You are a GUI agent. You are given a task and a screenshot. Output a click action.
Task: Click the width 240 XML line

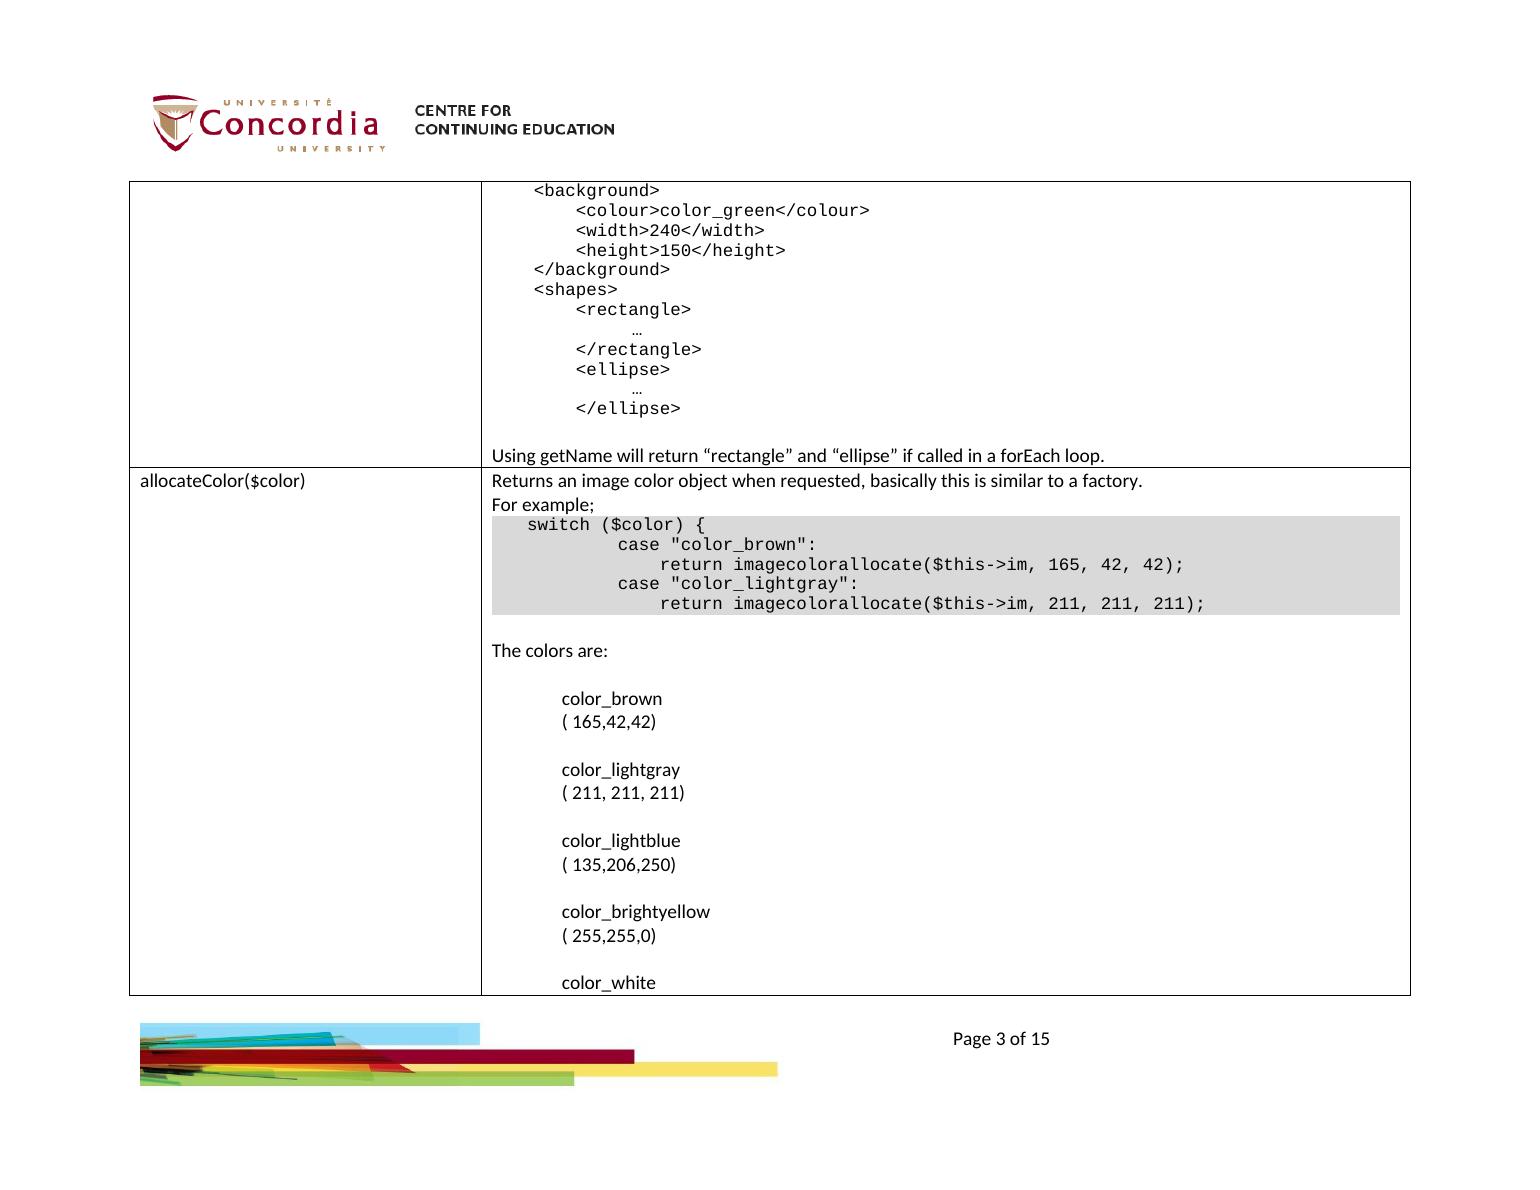[x=669, y=231]
